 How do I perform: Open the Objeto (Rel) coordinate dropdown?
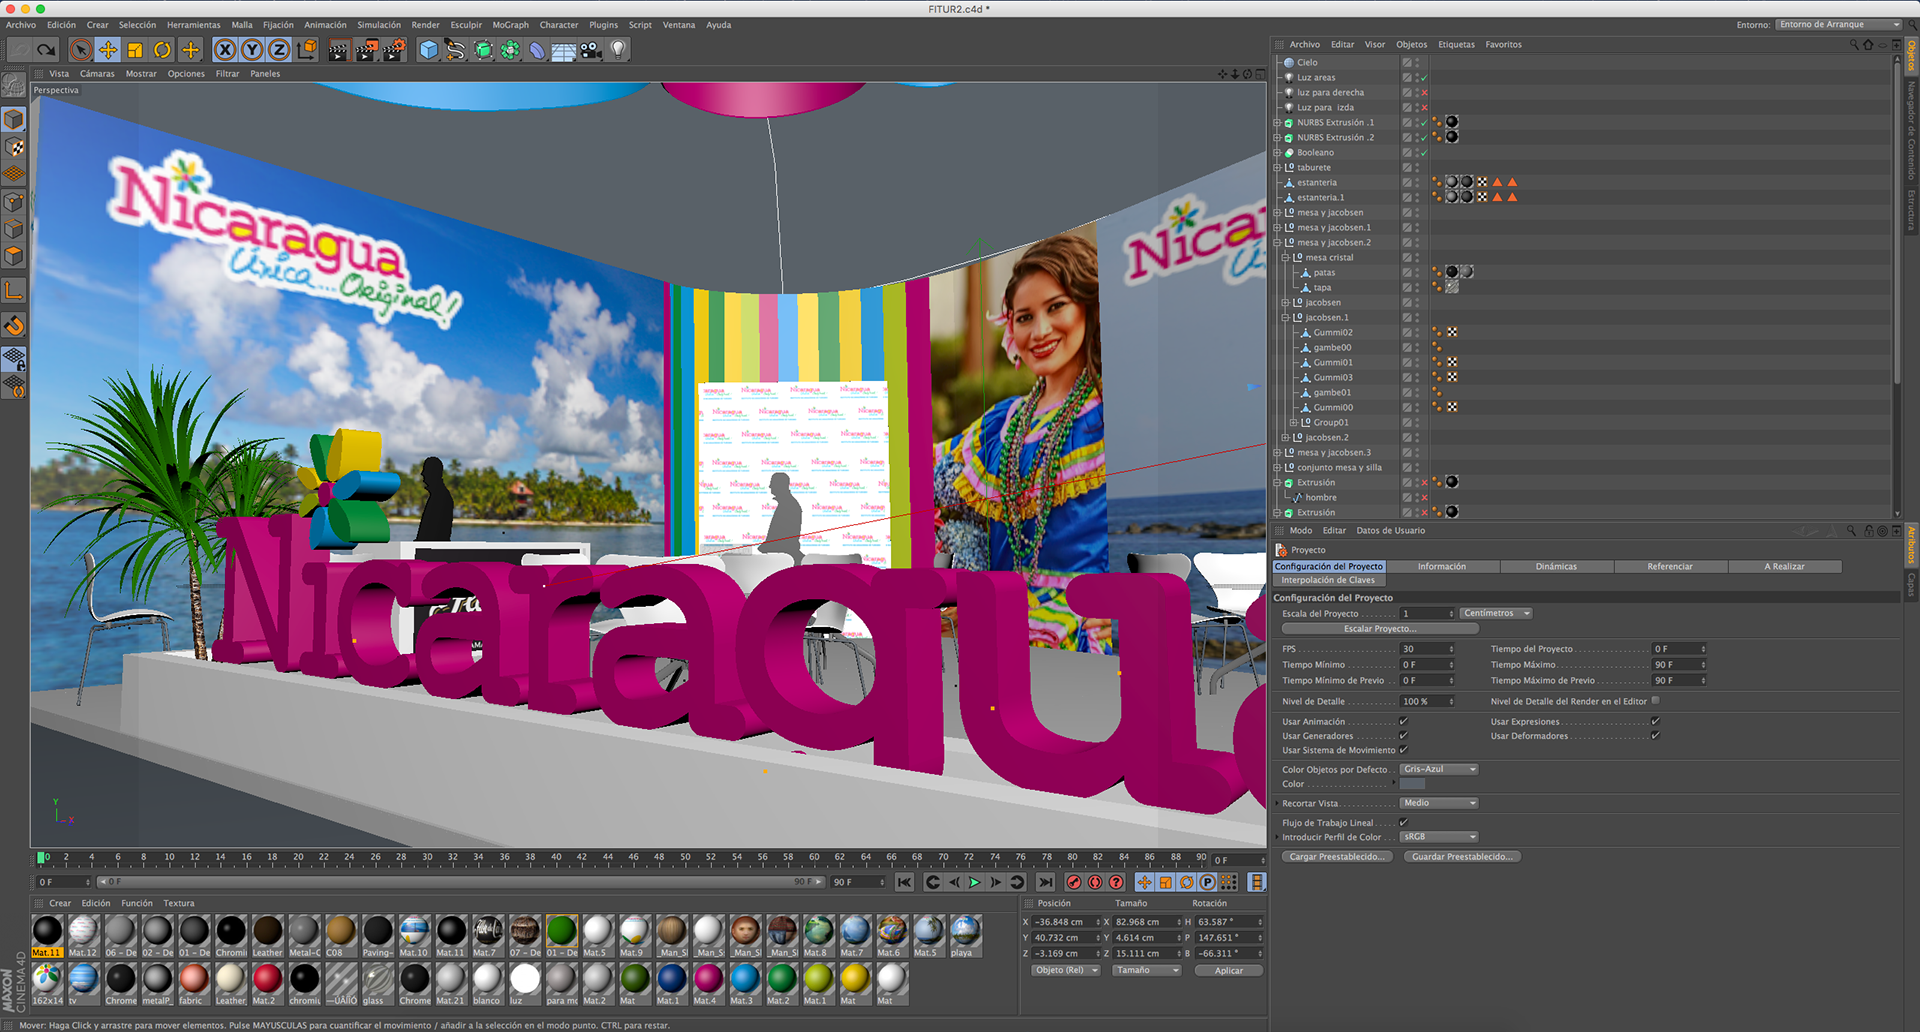pyautogui.click(x=1066, y=970)
